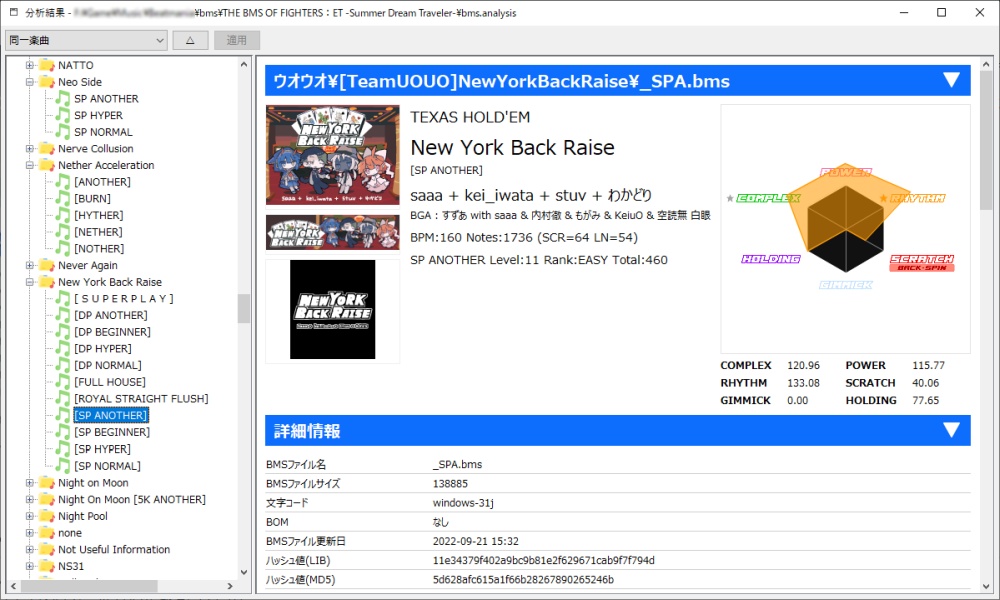Image resolution: width=1000 pixels, height=600 pixels.
Task: Click the triangle up button in toolbar
Action: (190, 40)
